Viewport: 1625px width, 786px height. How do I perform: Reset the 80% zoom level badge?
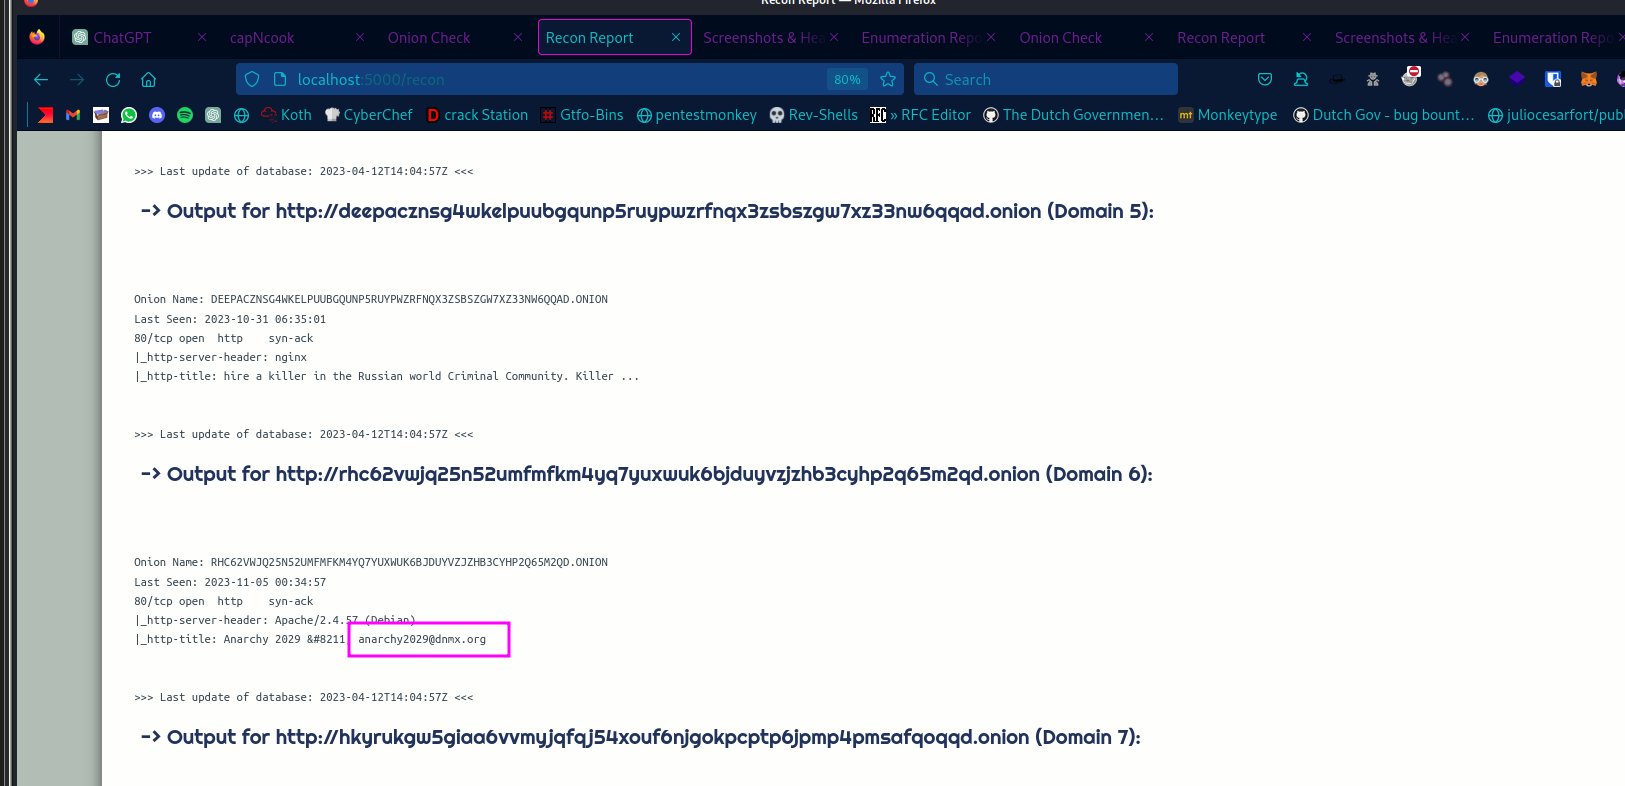[847, 79]
